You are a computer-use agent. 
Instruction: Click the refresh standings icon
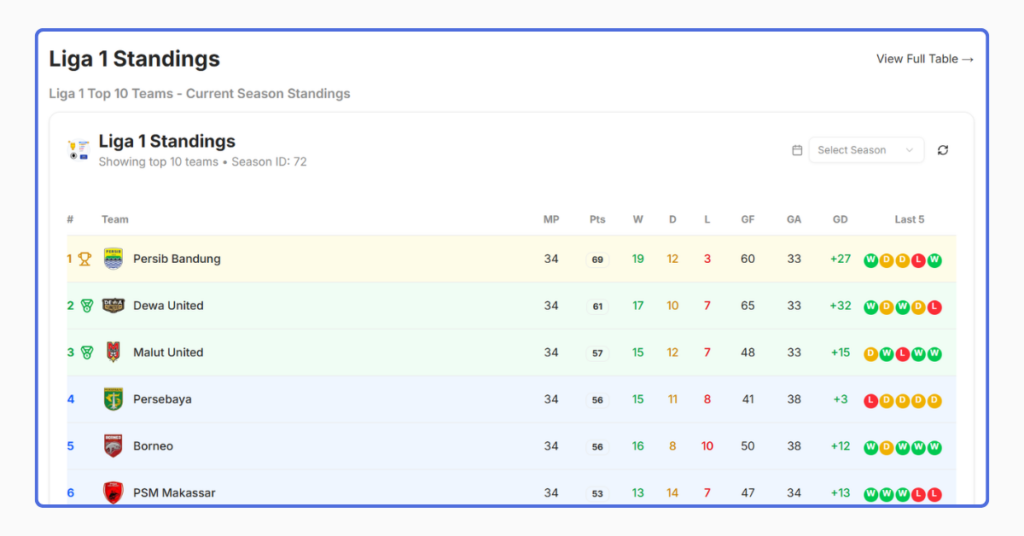[x=942, y=150]
